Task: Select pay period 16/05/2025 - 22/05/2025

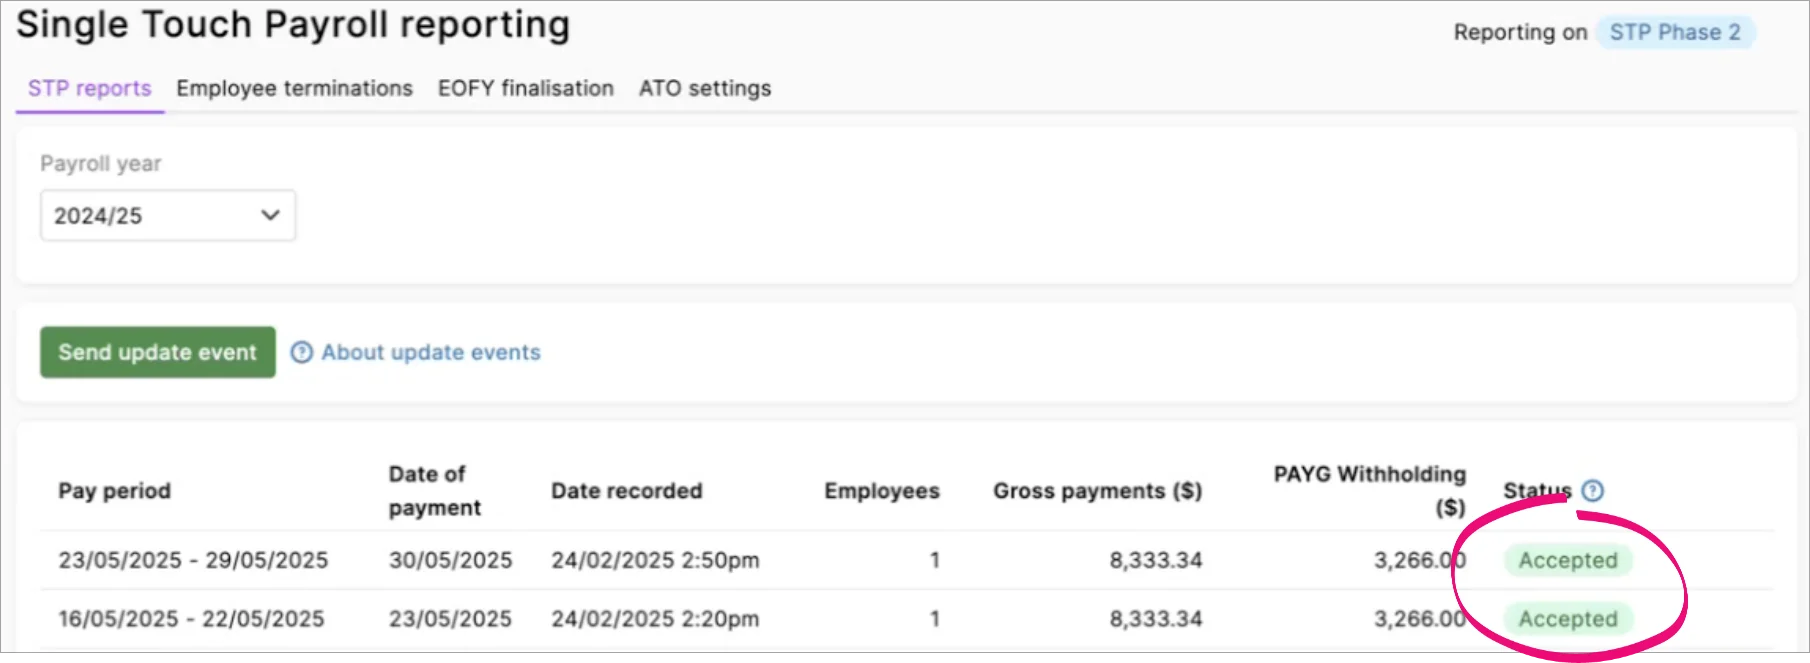Action: 191,619
